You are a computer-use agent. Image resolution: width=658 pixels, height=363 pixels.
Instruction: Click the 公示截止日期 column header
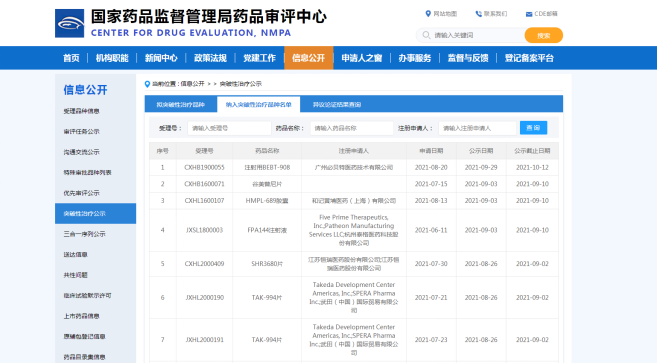(x=532, y=151)
